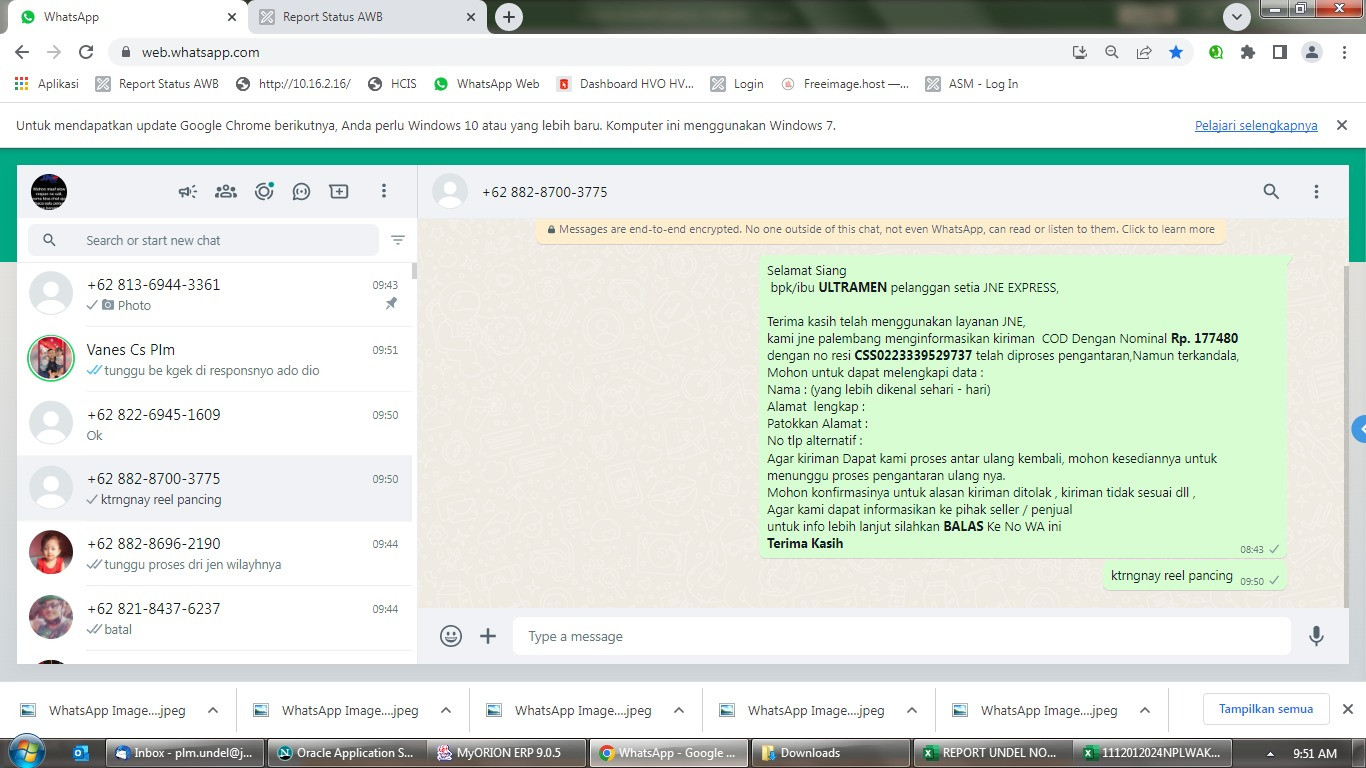Screen dimensions: 1366x768
Task: Expand the second WhatsApp Image download options
Action: (x=446, y=710)
